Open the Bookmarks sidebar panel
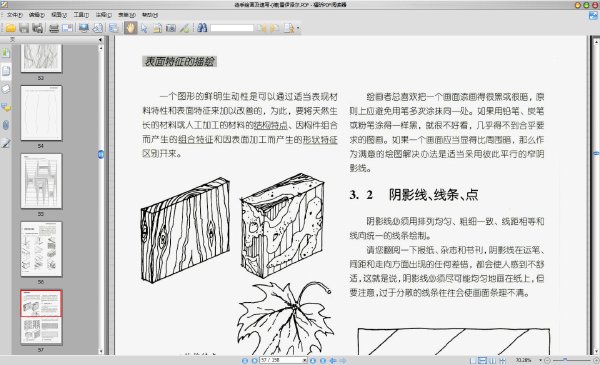 click(6, 53)
